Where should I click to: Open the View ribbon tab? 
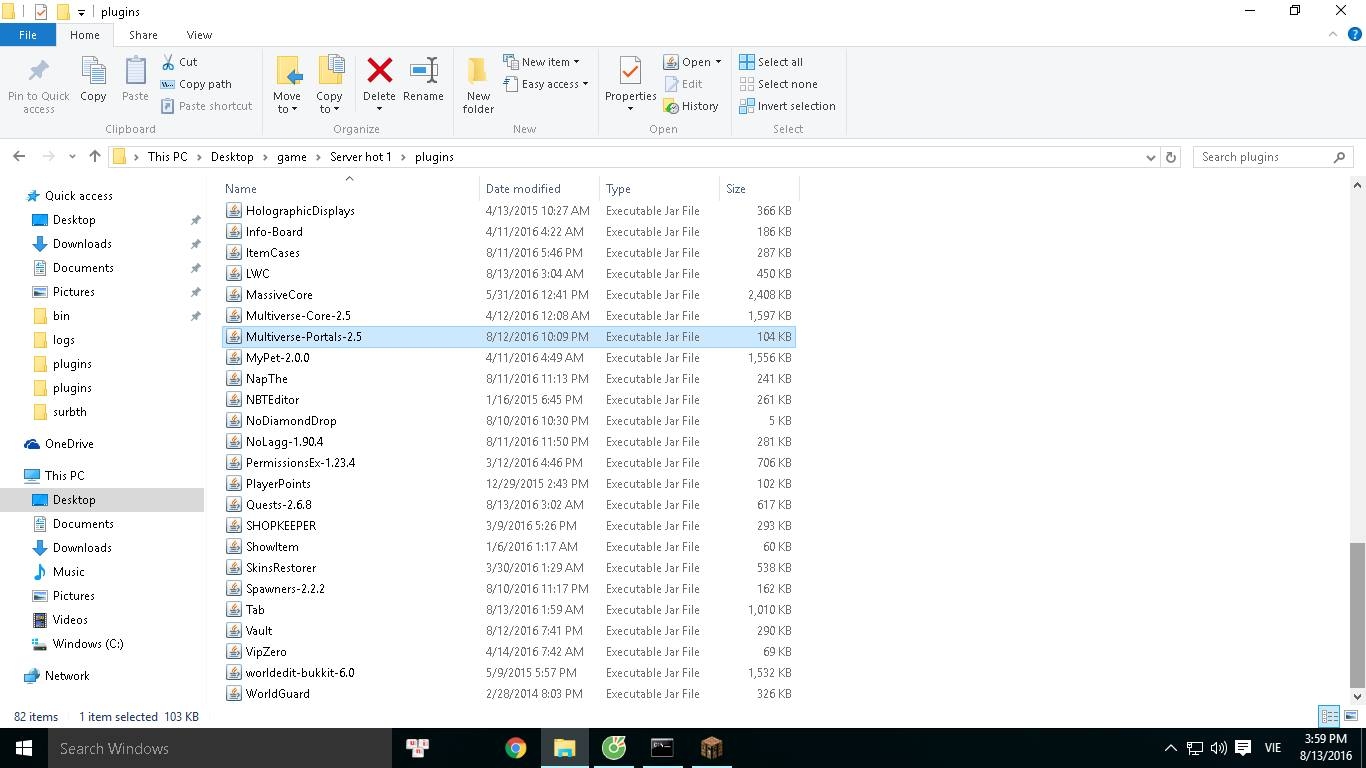tap(199, 35)
